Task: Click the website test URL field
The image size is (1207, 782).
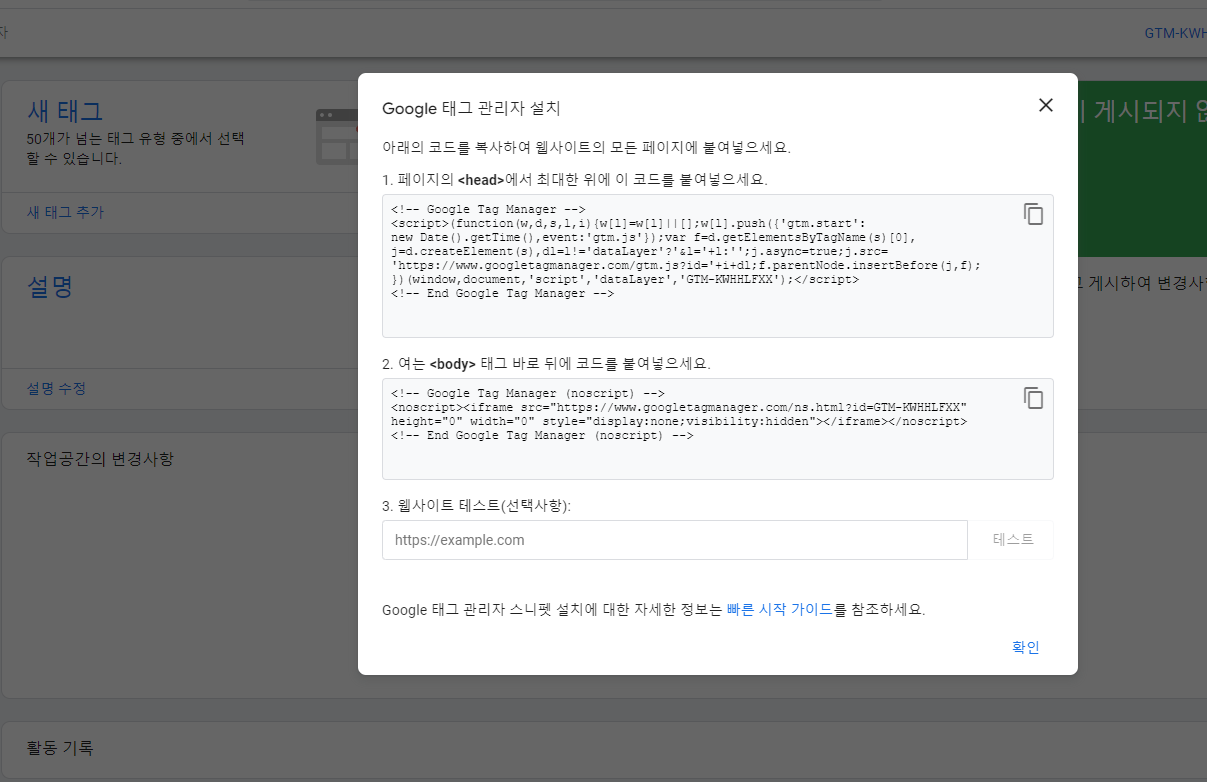Action: pos(675,540)
